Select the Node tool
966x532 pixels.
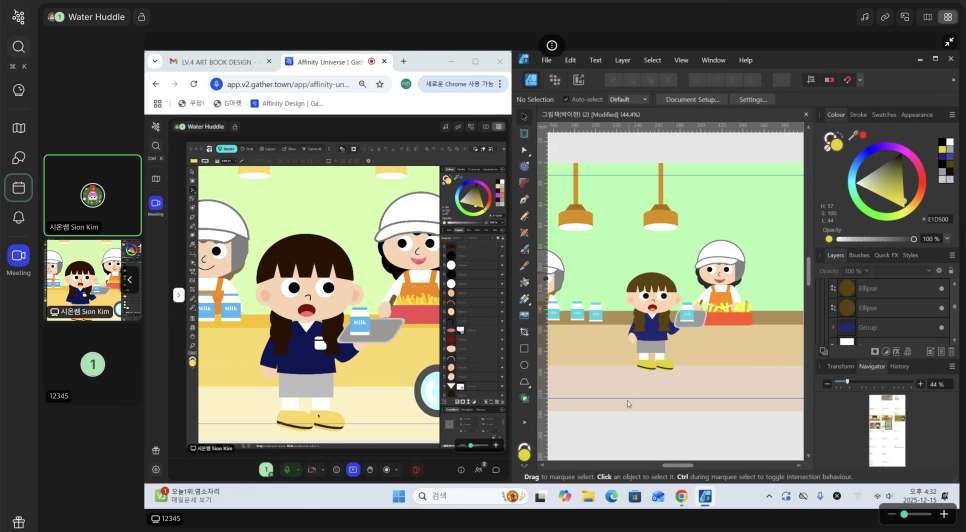tap(524, 150)
